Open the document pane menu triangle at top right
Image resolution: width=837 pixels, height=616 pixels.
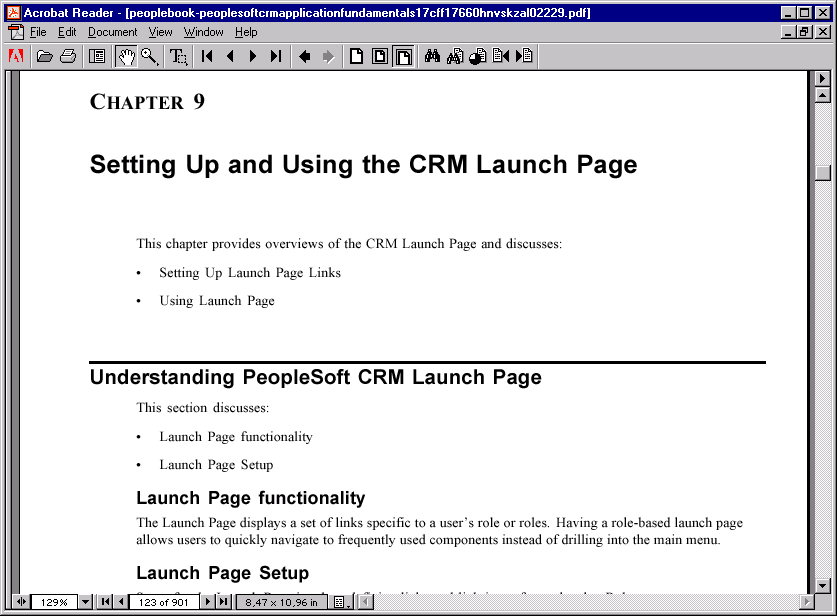click(823, 78)
